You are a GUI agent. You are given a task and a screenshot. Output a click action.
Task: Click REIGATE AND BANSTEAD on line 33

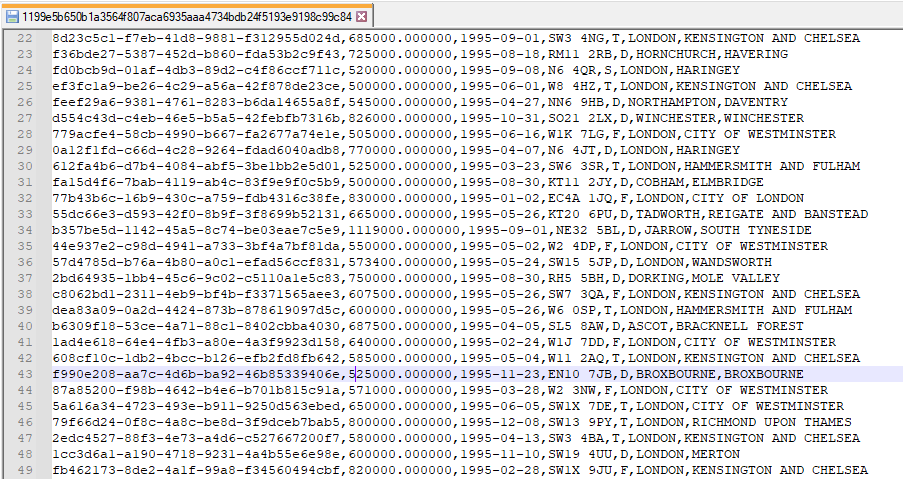(x=788, y=214)
